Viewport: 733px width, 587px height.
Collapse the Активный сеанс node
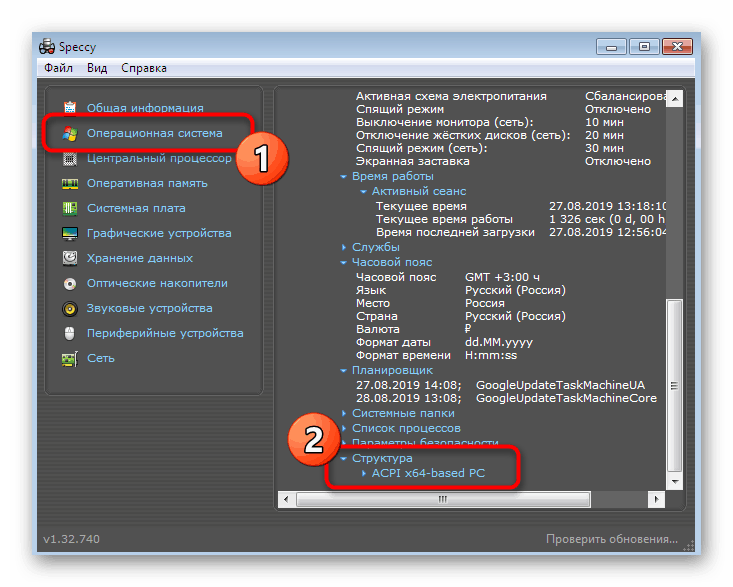coord(363,192)
